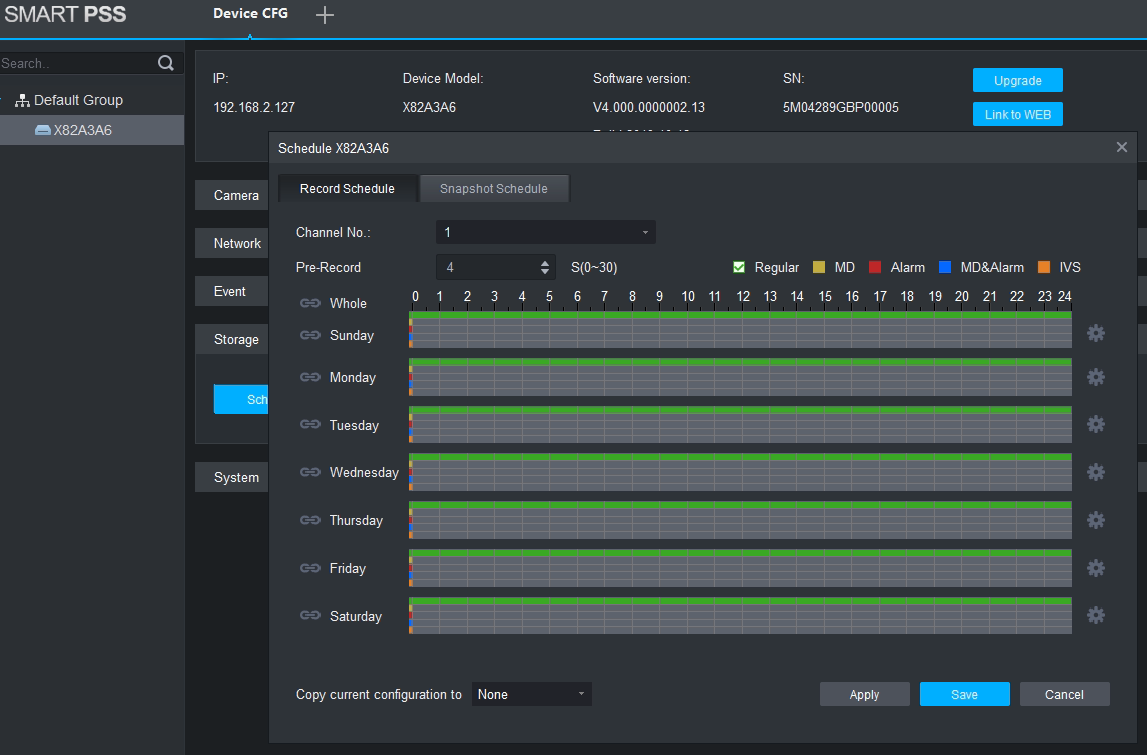Screen dimensions: 1147x755
Task: Click the search magnifier icon
Action: click(166, 63)
